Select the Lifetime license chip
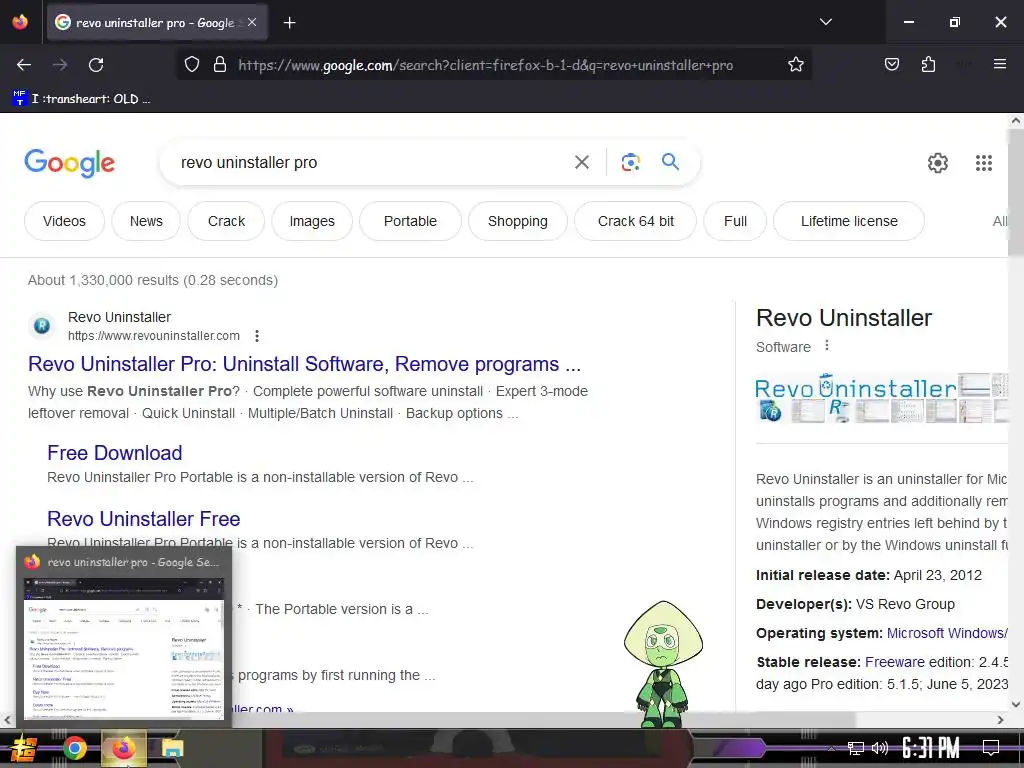This screenshot has height=768, width=1024. [849, 221]
